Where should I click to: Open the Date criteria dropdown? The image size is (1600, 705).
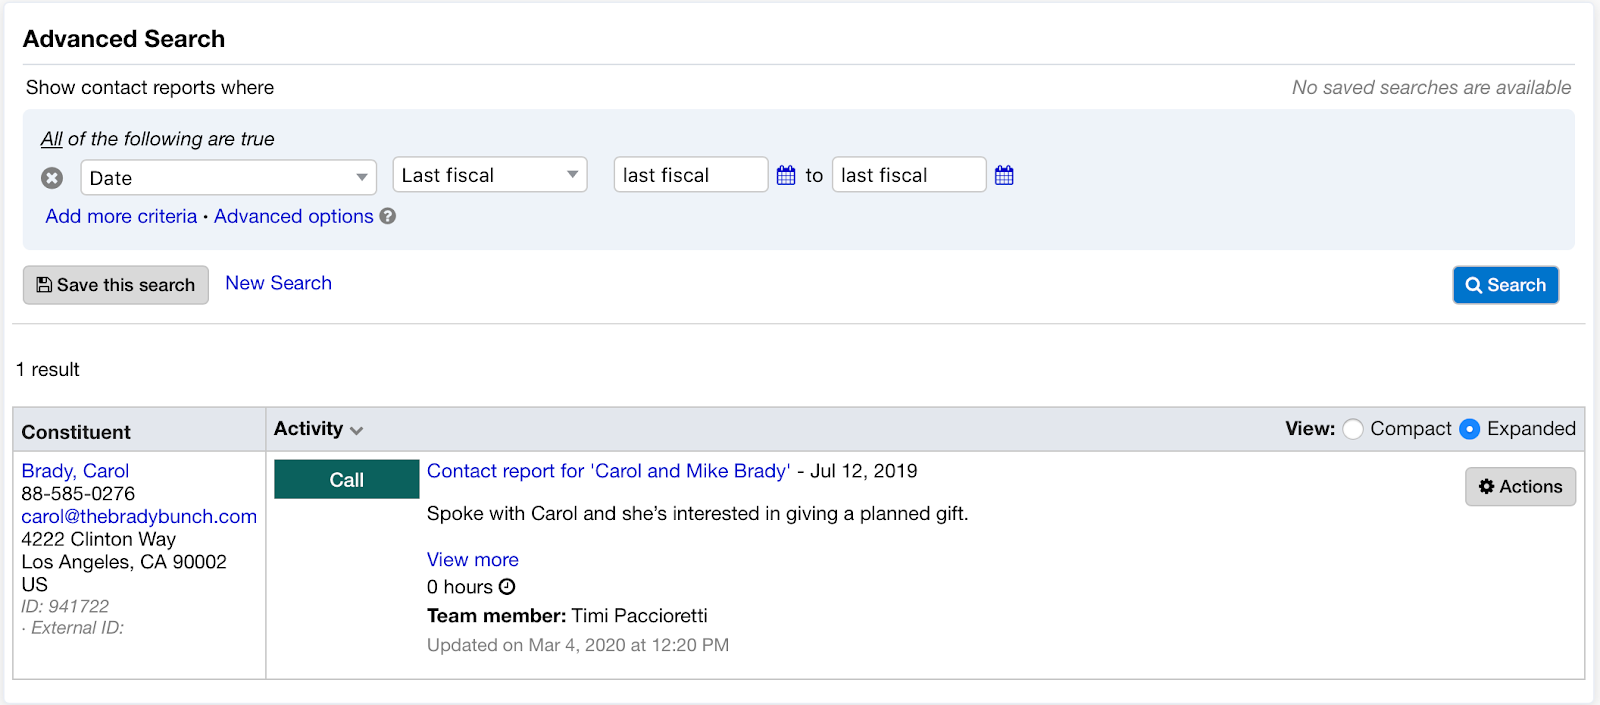(x=229, y=178)
